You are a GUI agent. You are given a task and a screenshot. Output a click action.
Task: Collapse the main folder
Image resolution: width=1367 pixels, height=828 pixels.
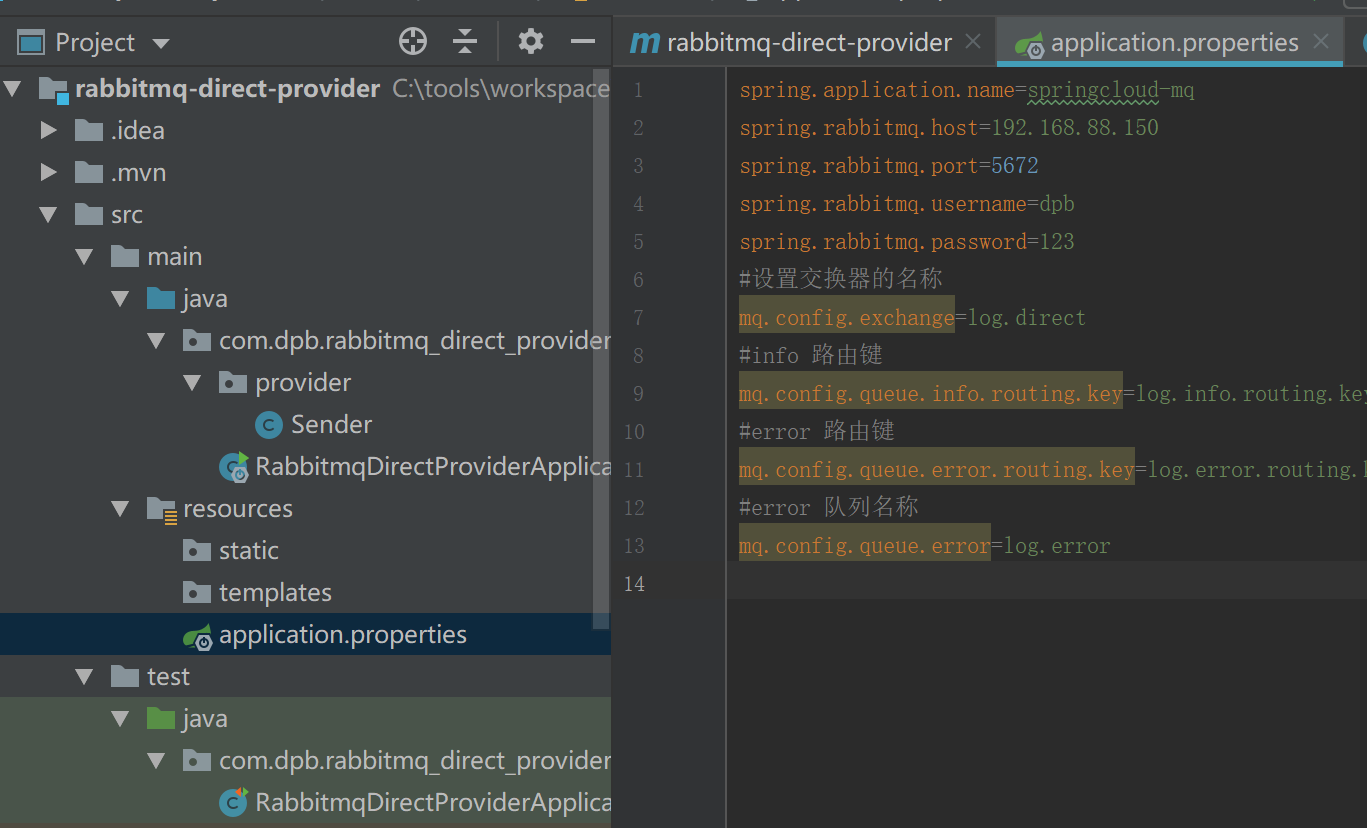tap(84, 256)
